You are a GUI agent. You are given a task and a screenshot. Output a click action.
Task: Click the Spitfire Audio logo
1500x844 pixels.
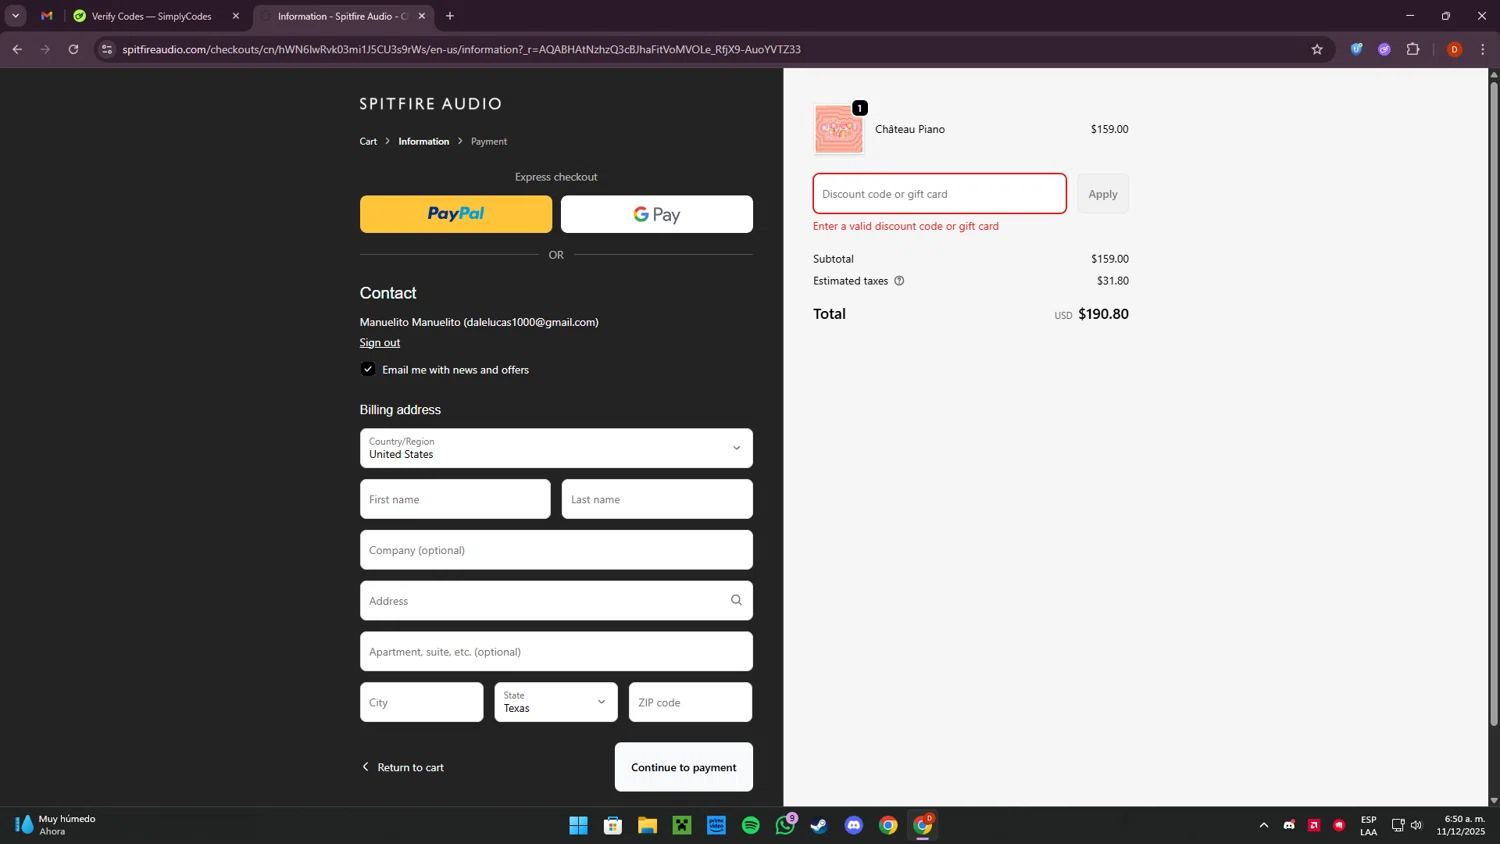pos(430,104)
